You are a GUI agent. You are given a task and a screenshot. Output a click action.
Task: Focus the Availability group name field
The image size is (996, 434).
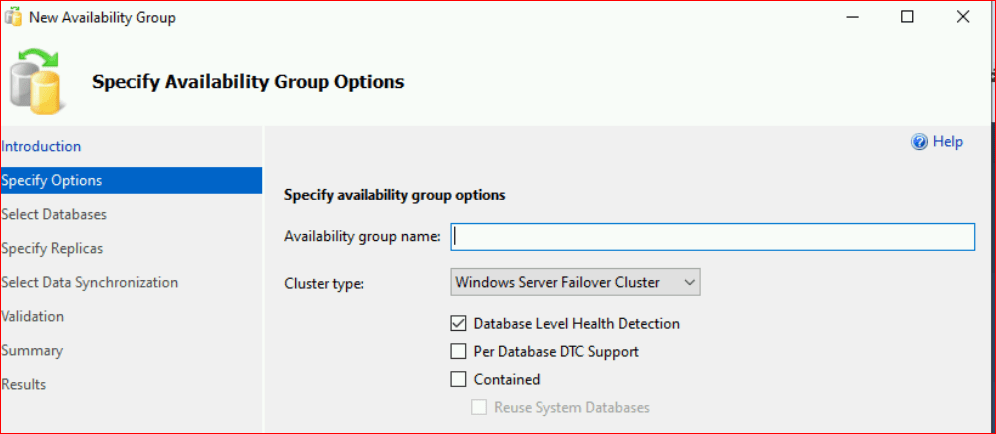pos(712,237)
